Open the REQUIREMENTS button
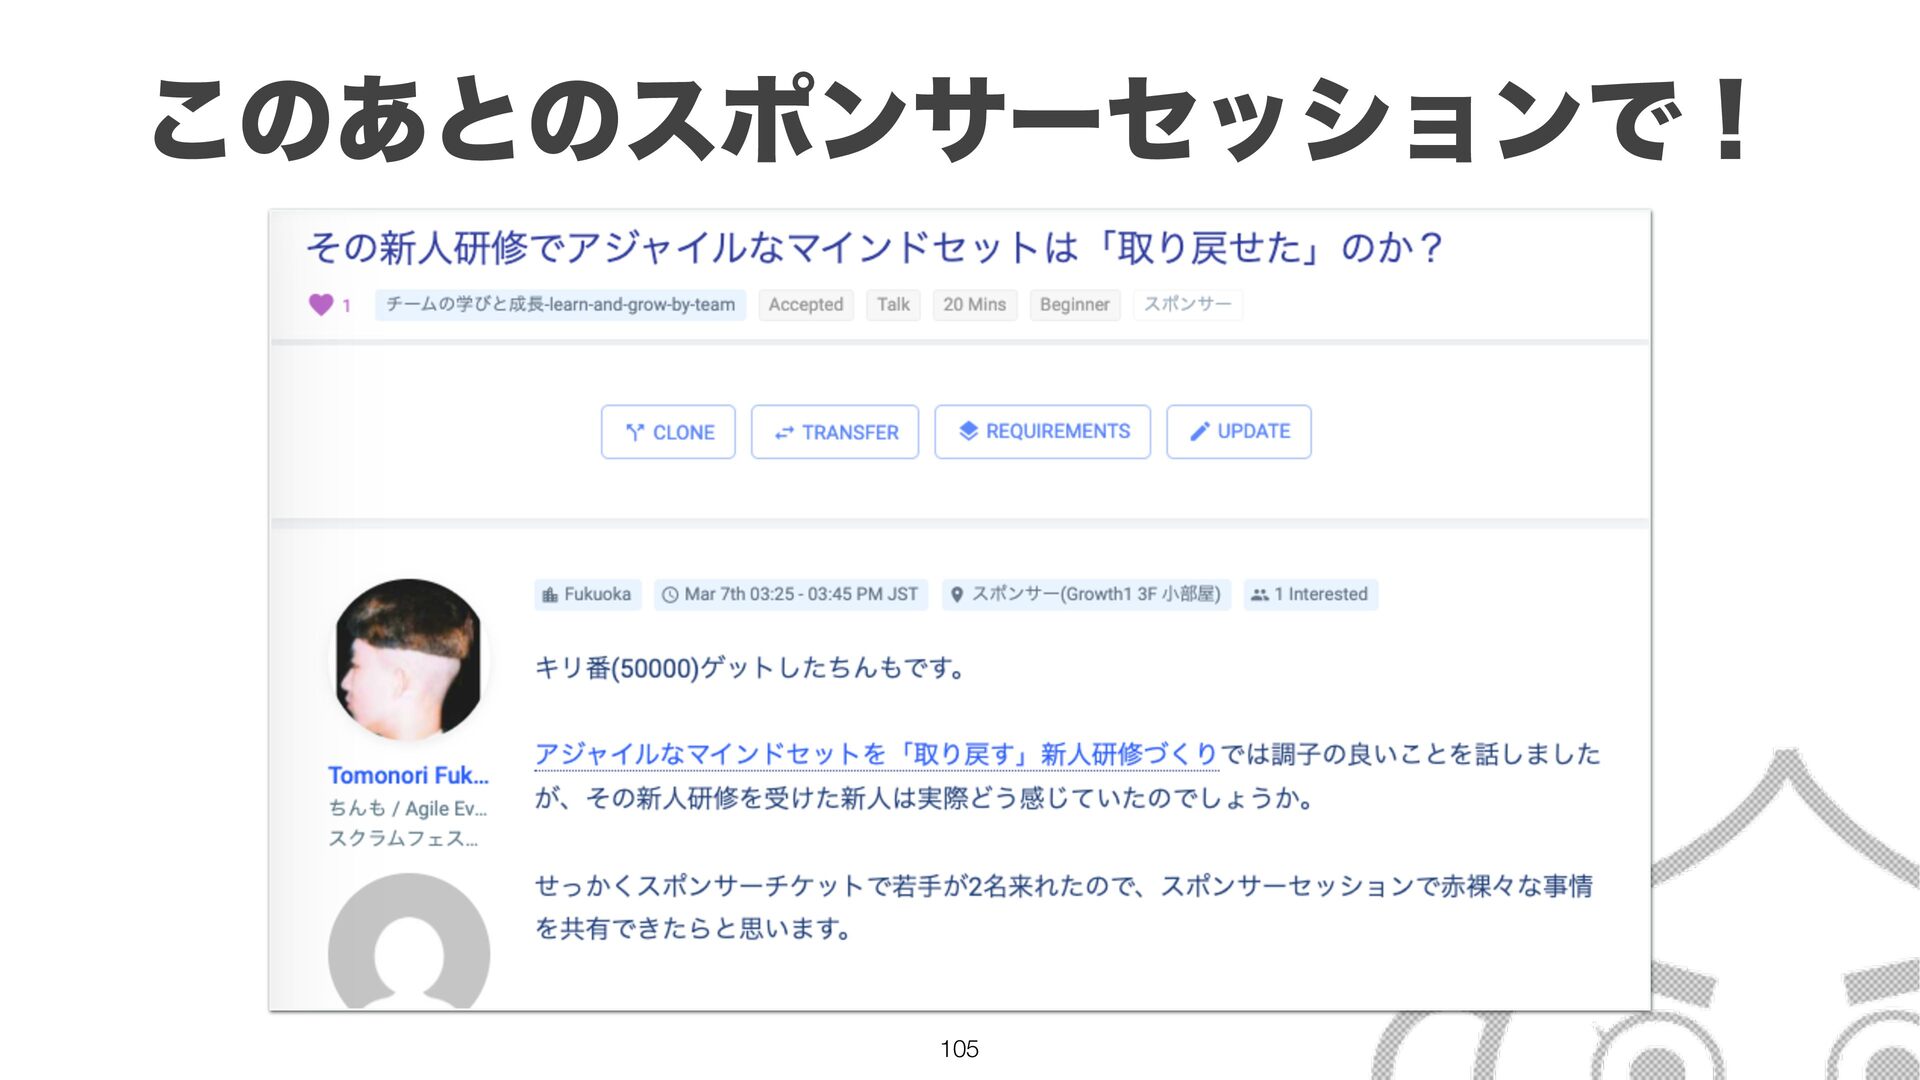 point(1042,432)
